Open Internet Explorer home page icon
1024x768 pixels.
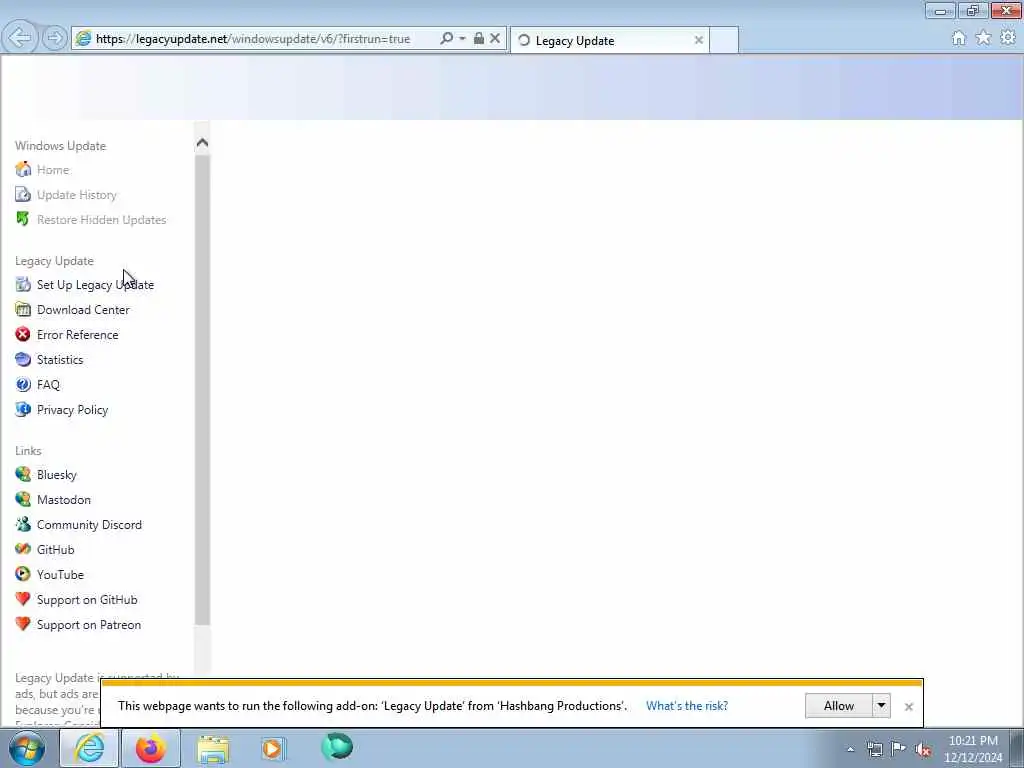coord(959,38)
